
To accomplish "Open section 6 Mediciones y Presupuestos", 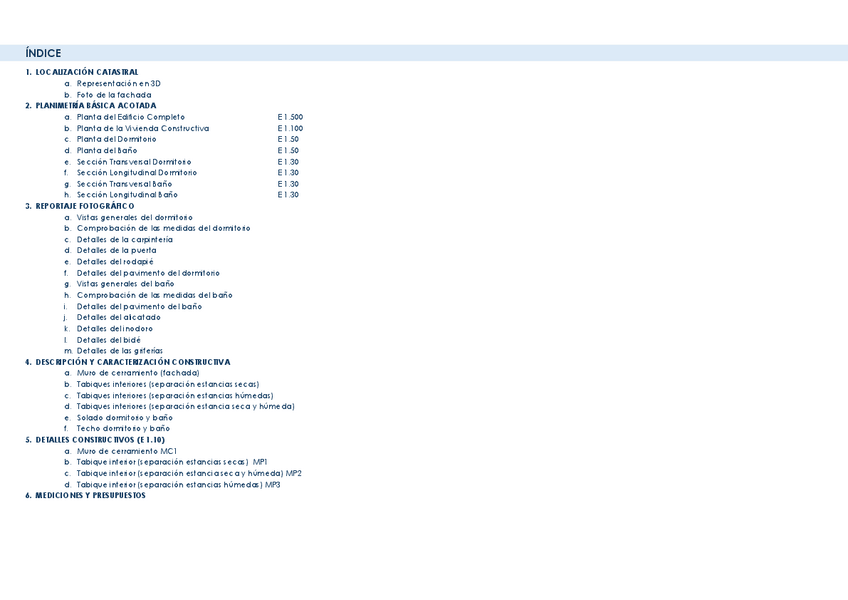I will 90,495.
